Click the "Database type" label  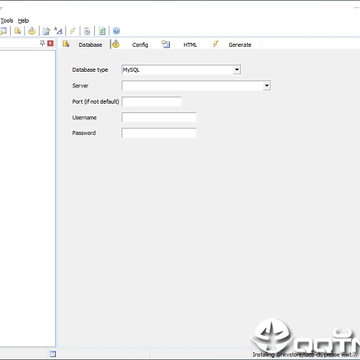pos(90,70)
